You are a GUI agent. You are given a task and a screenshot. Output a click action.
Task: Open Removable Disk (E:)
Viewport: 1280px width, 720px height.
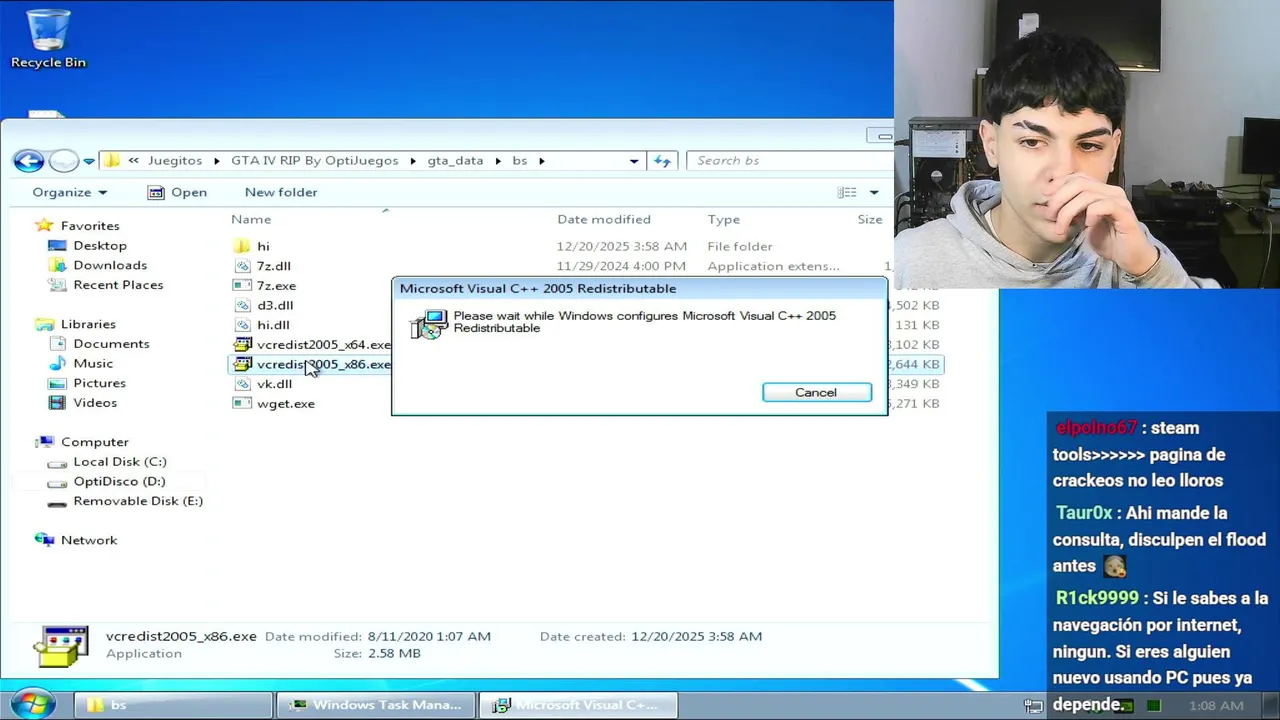[138, 501]
